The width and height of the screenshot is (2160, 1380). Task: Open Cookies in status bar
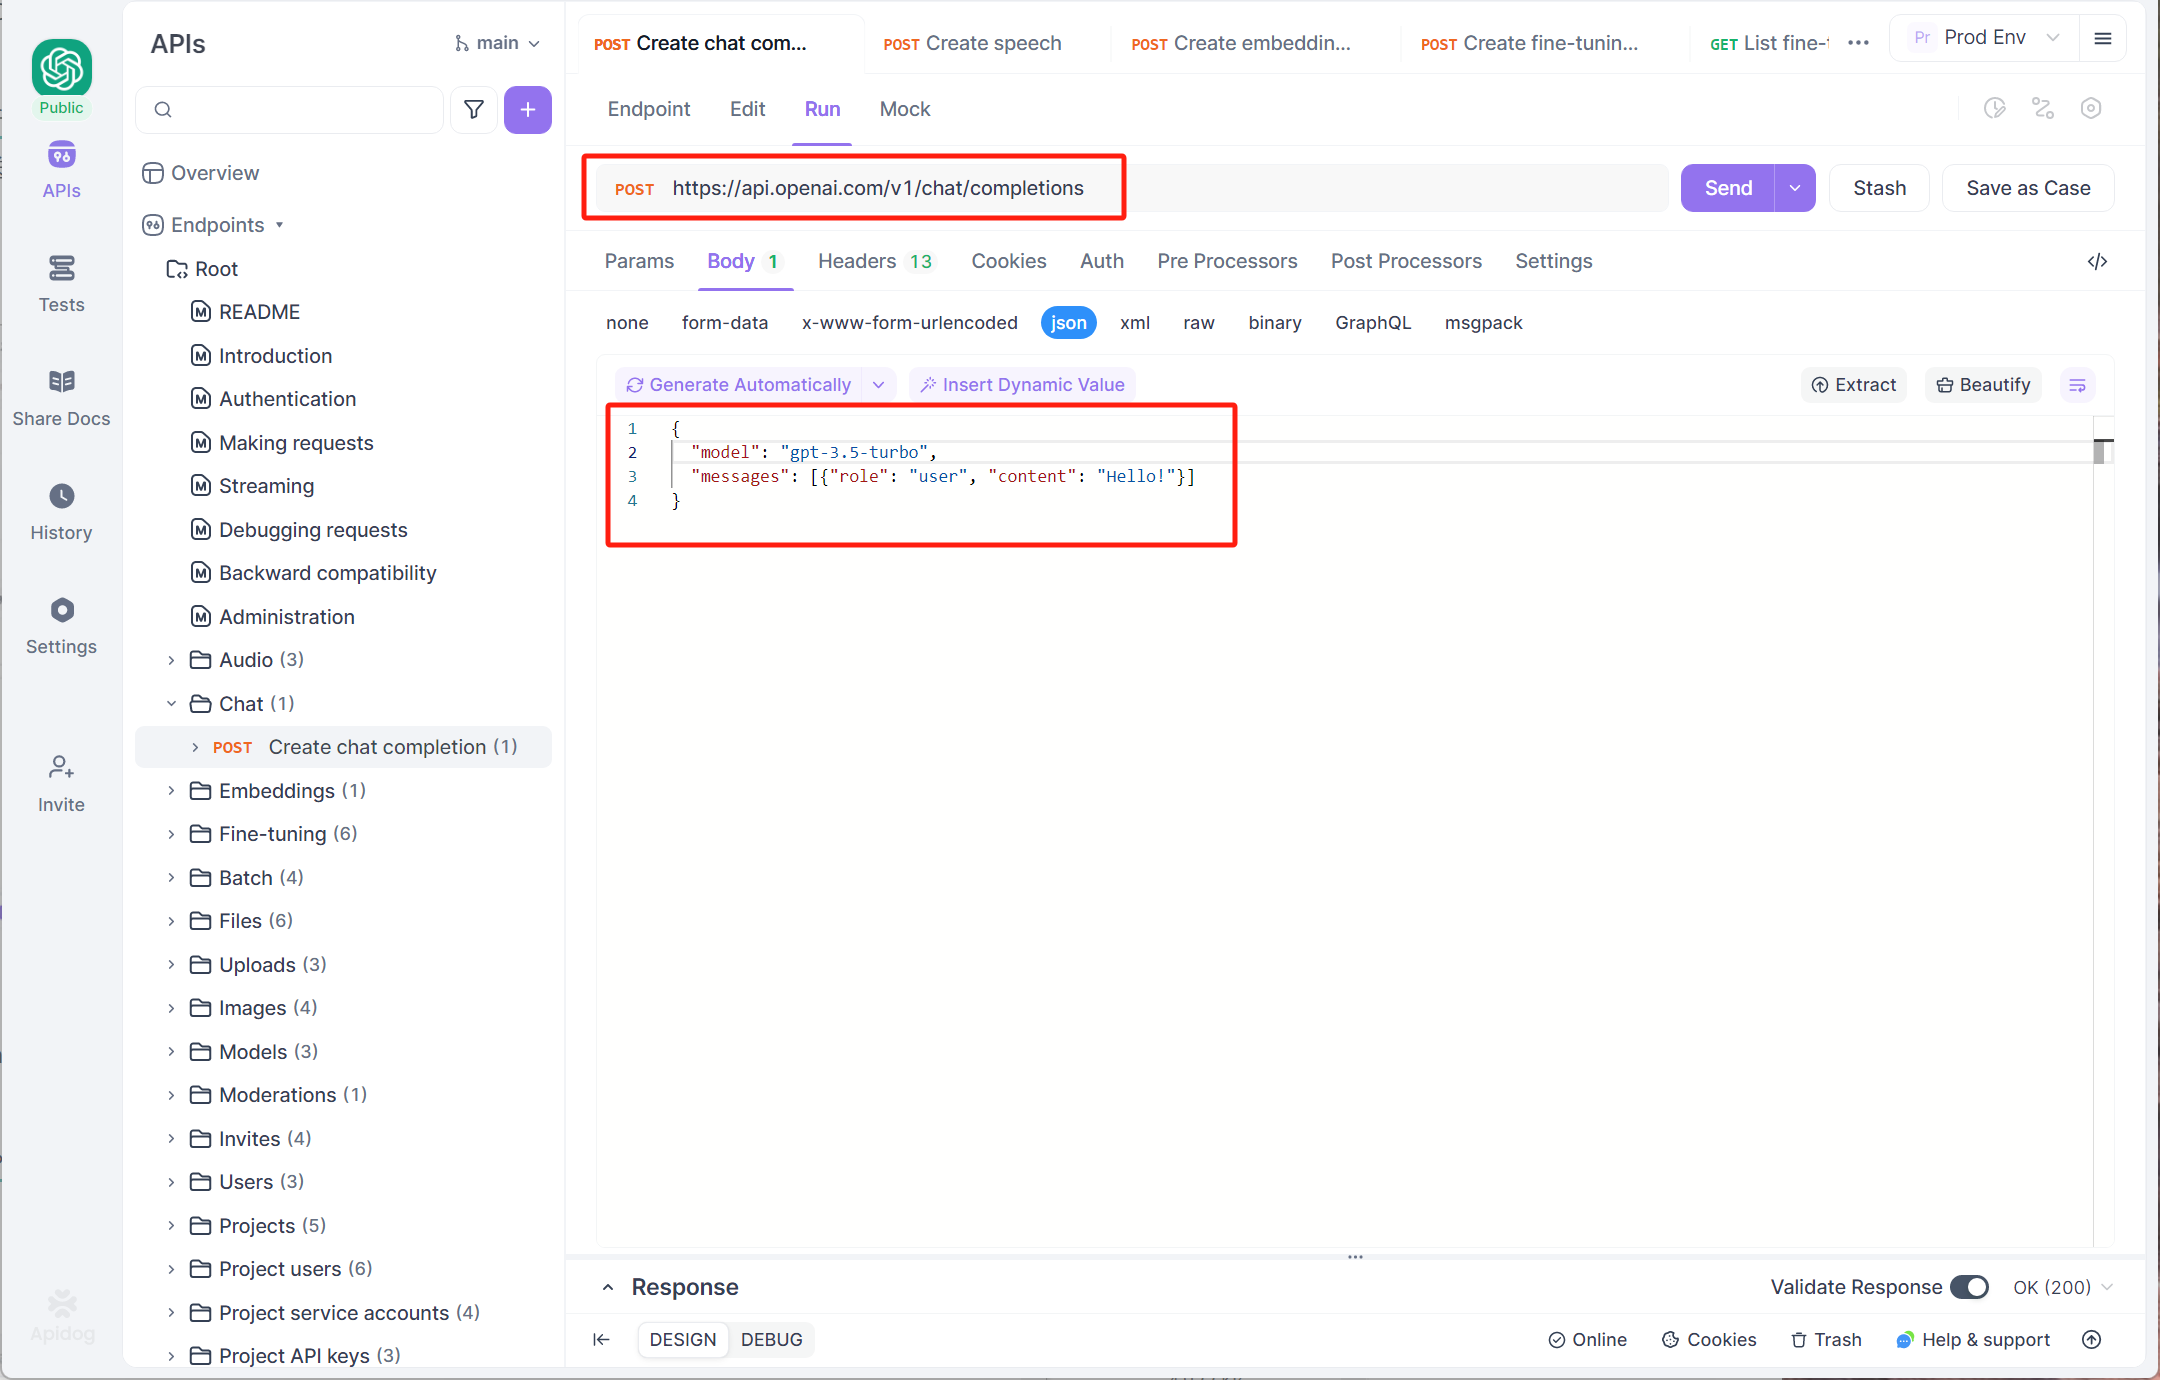[1709, 1340]
